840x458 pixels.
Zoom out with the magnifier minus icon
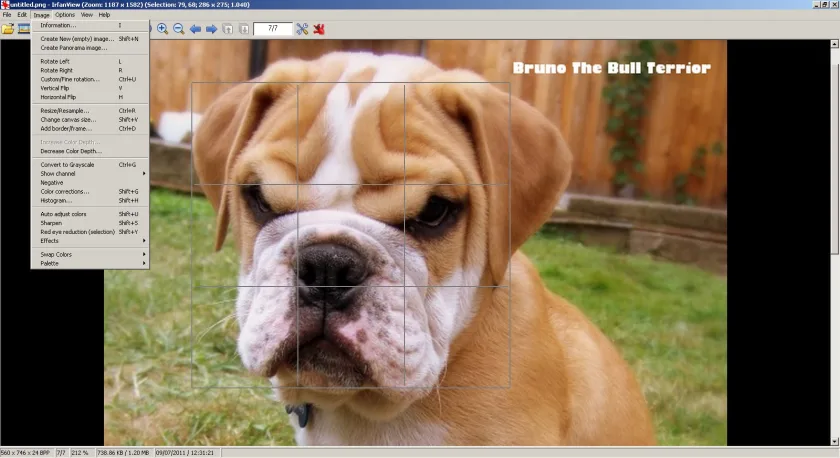179,29
